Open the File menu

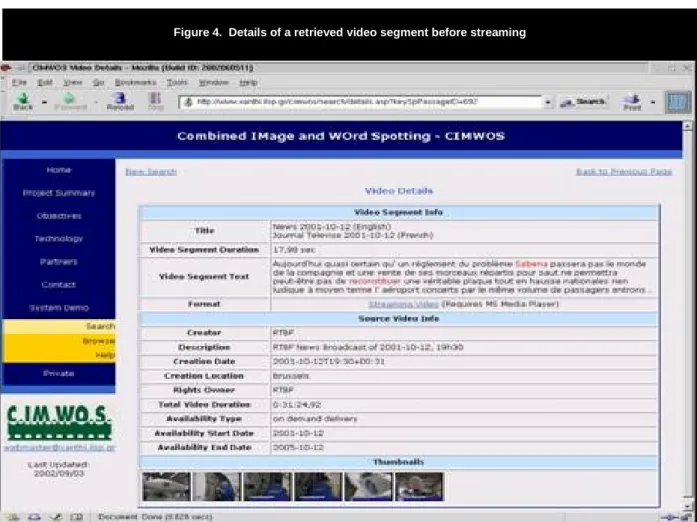point(19,83)
